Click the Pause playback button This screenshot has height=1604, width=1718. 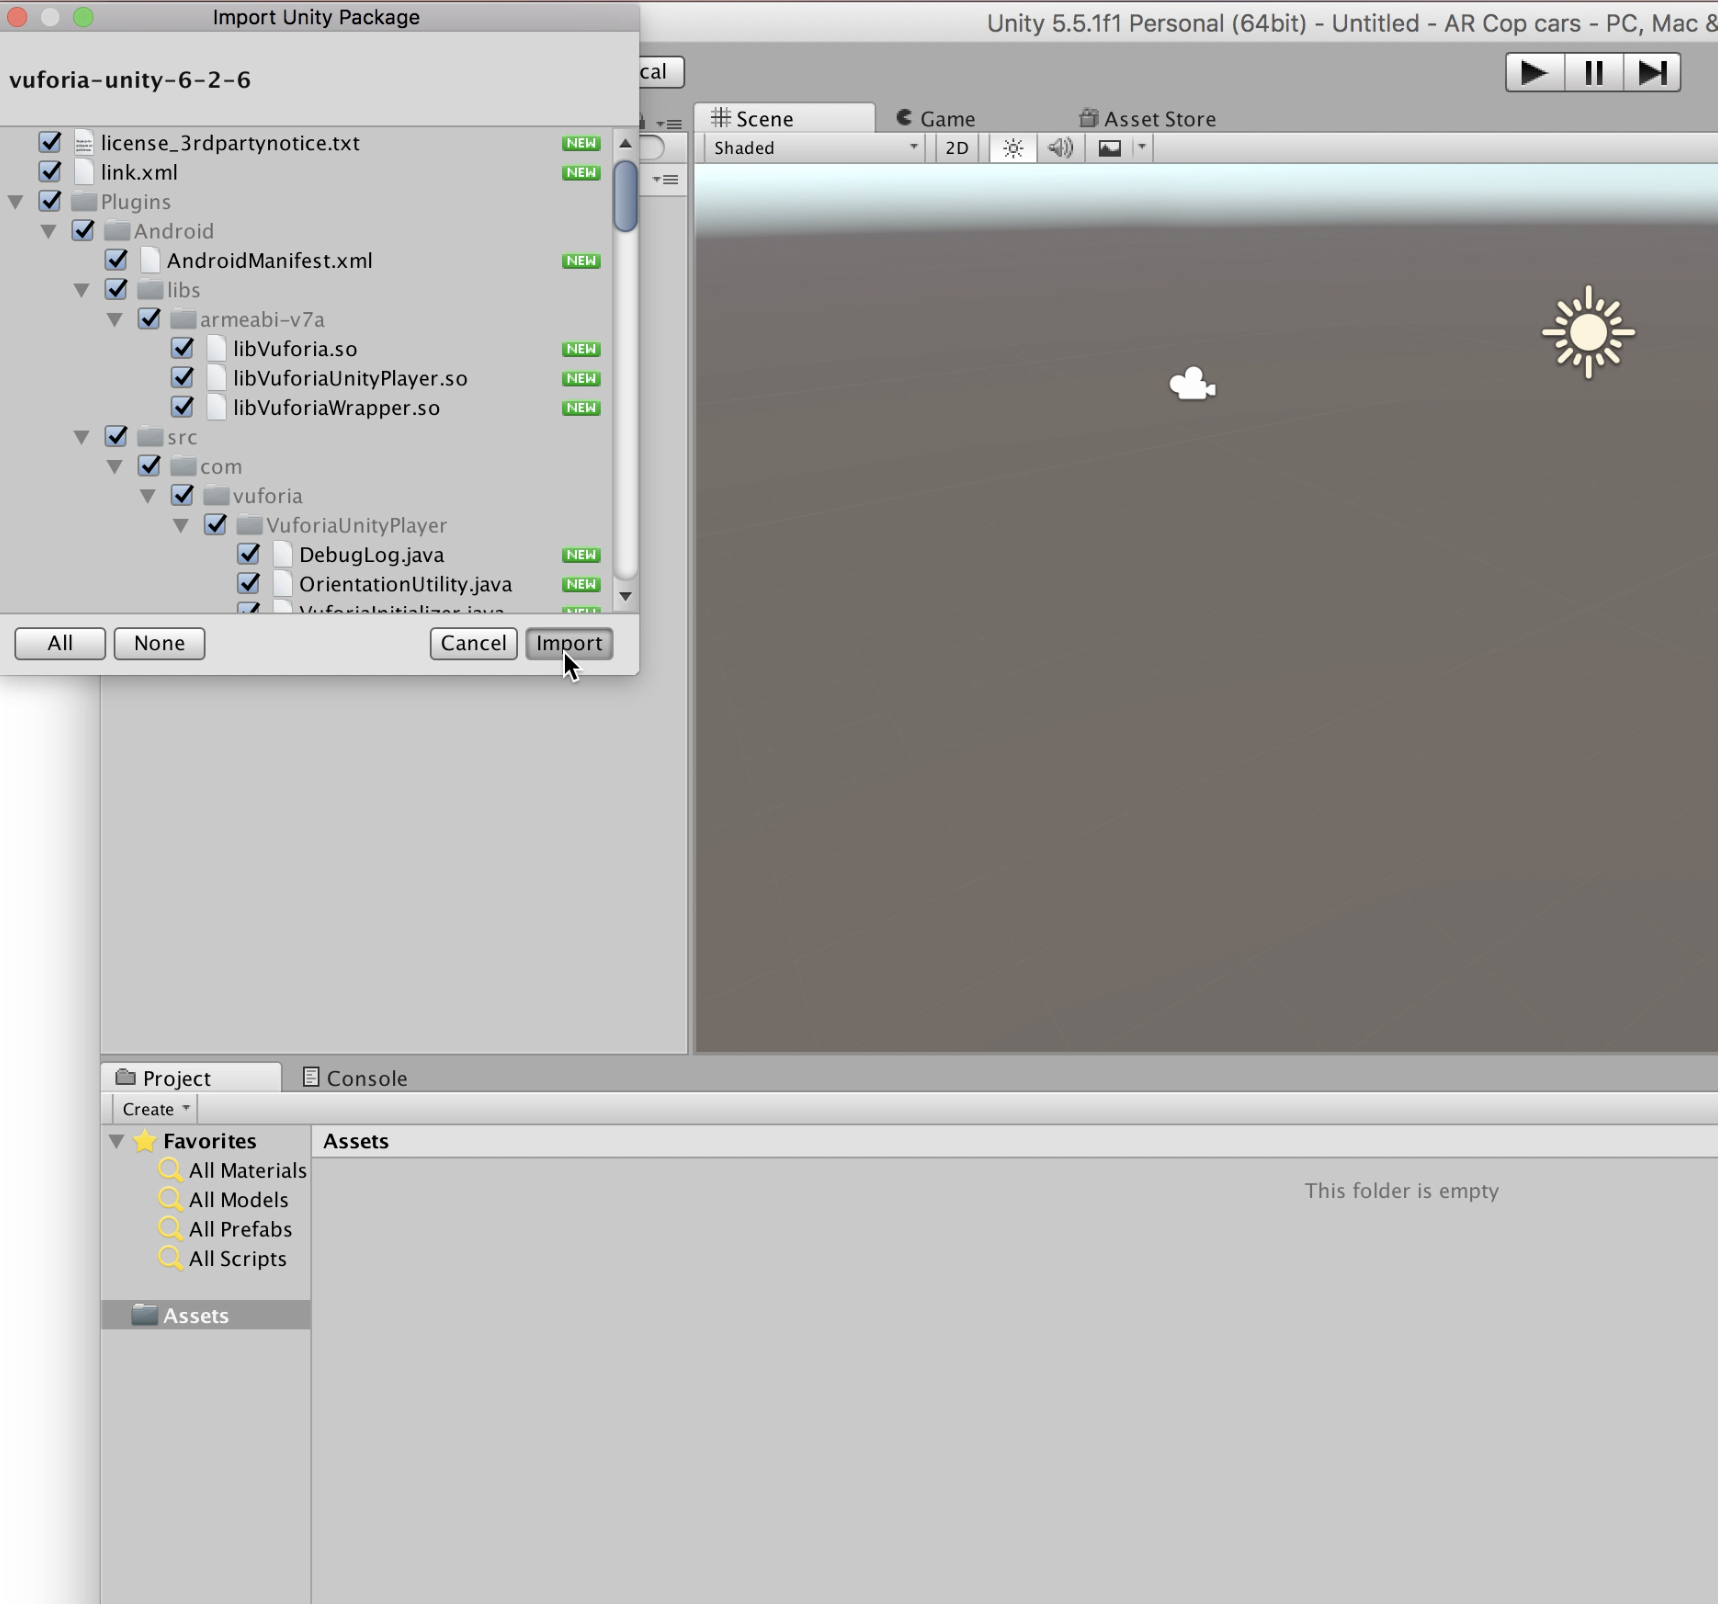(1593, 73)
